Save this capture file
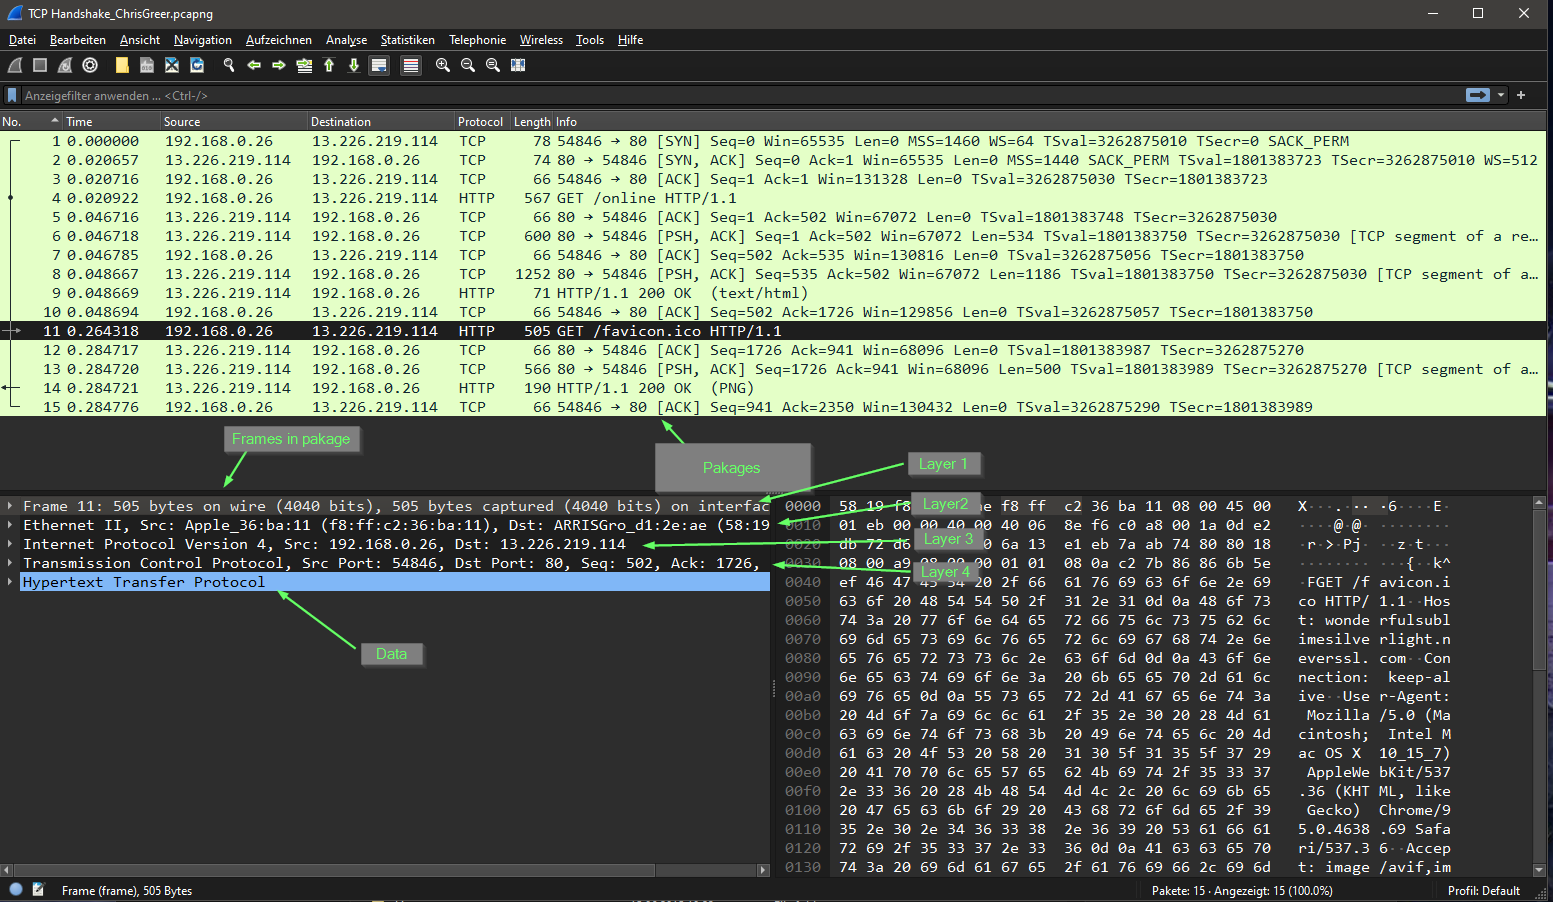The image size is (1553, 902). click(147, 65)
